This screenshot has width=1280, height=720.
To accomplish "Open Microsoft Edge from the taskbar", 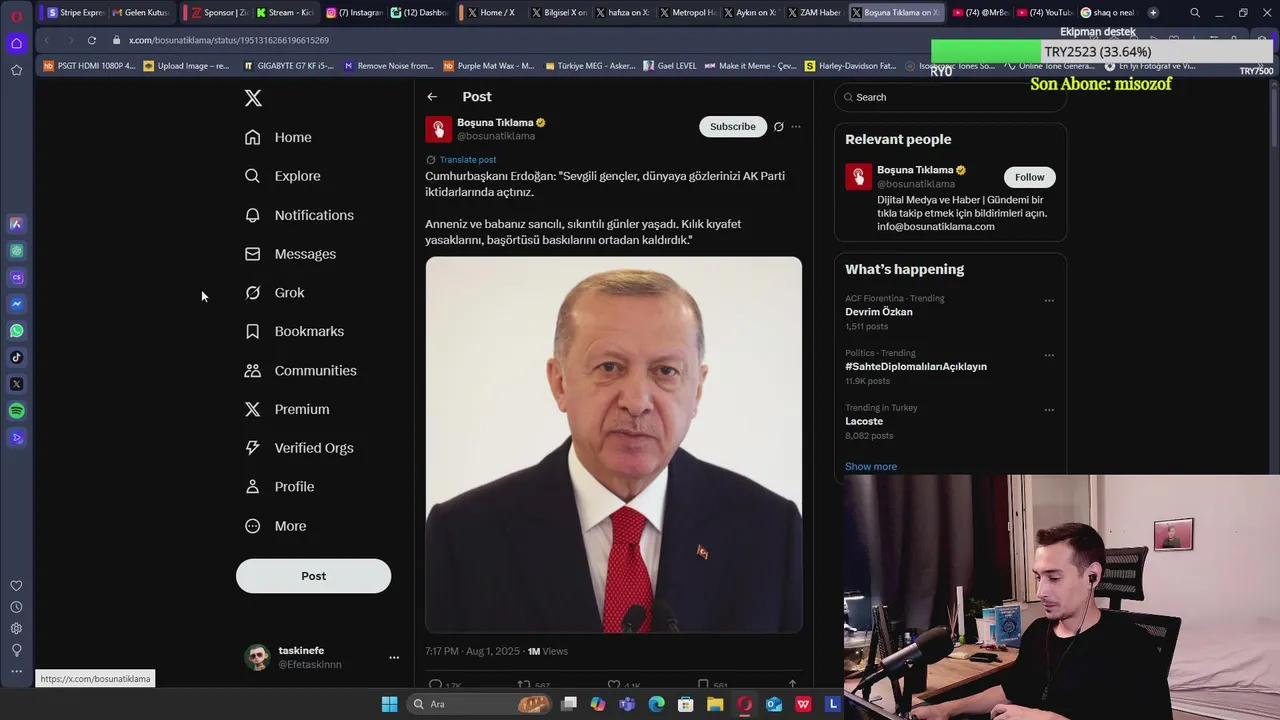I will click(656, 704).
